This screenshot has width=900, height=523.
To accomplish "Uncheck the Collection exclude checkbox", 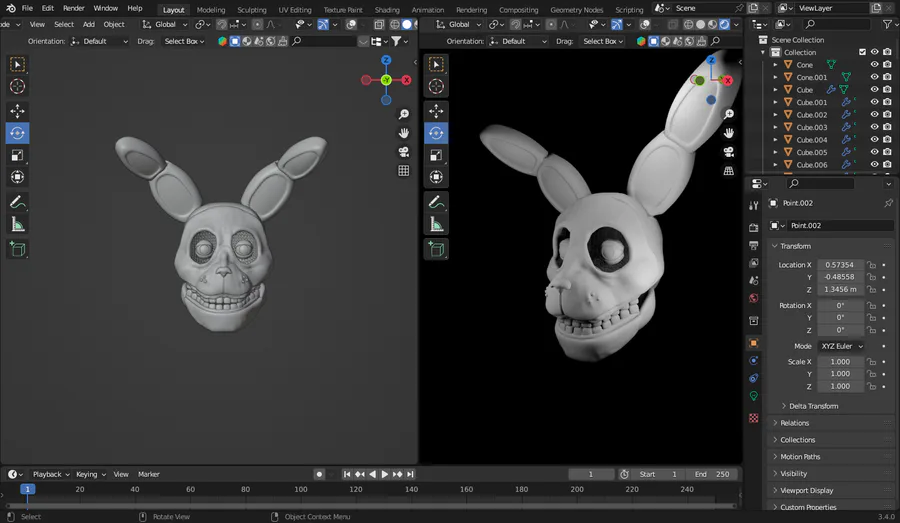I will coord(862,52).
